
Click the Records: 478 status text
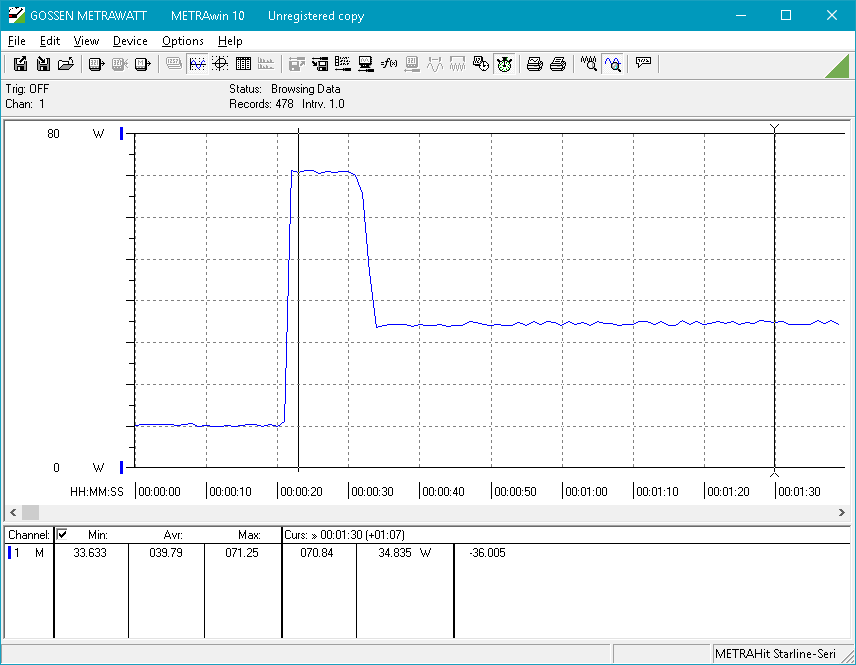[261, 104]
